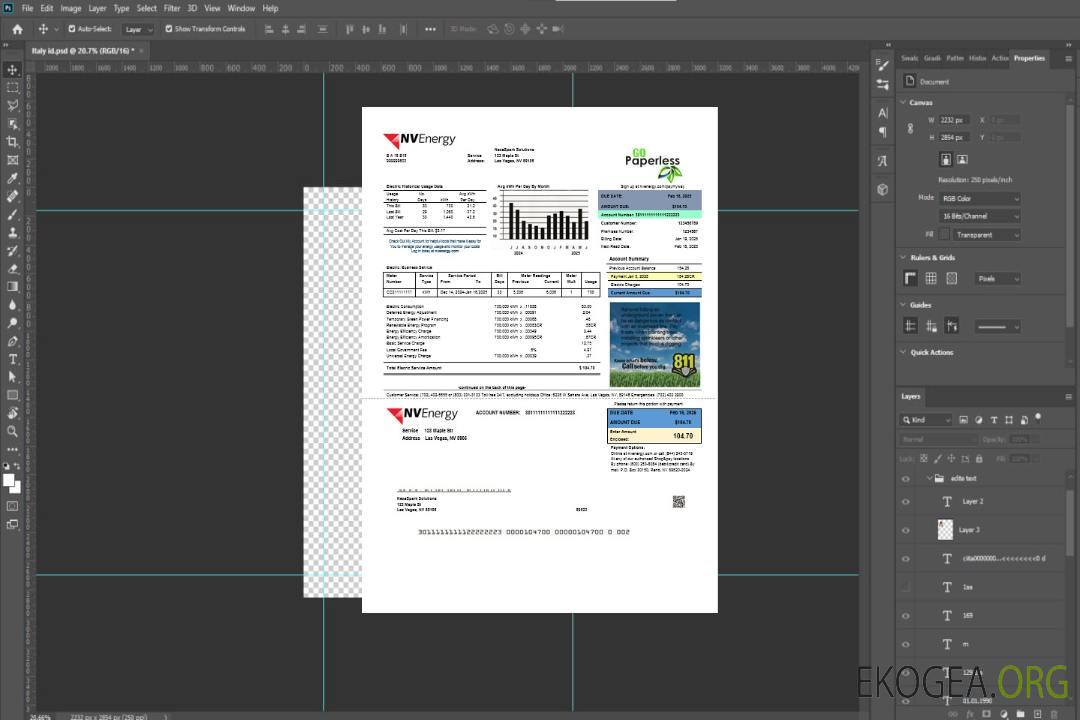Open the Brush Settings panel icon
The height and width of the screenshot is (720, 1080).
tap(883, 65)
